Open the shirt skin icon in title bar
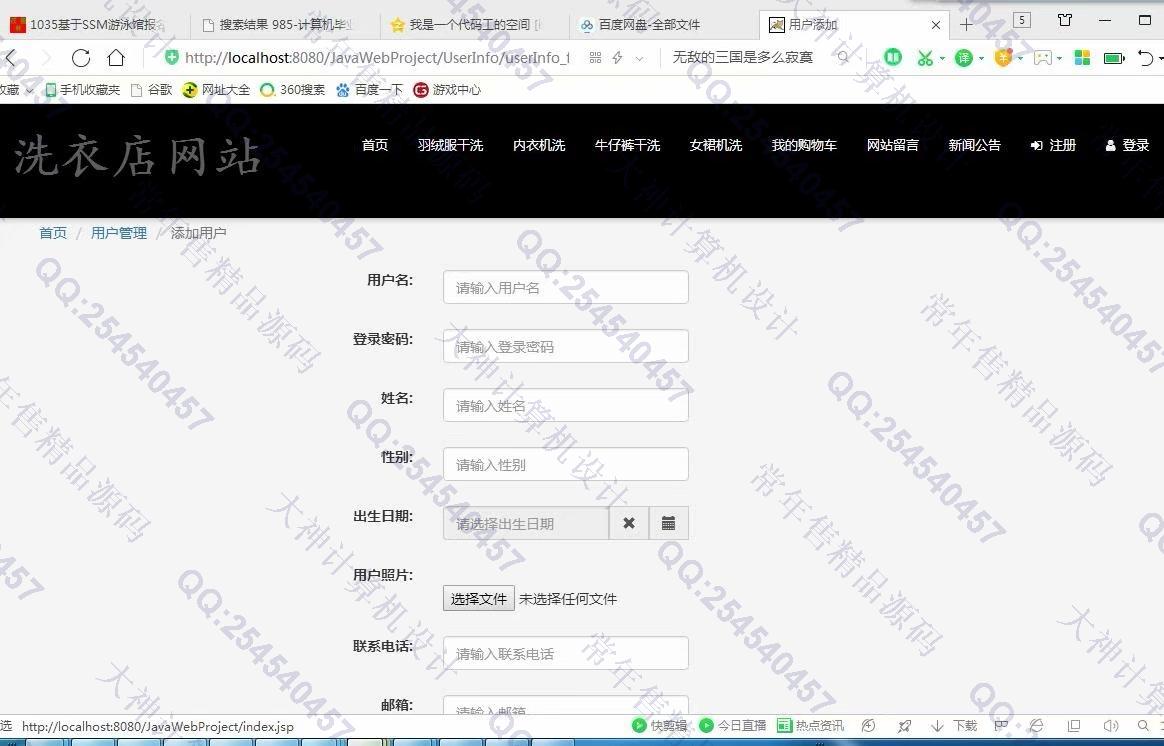The height and width of the screenshot is (746, 1164). (x=1065, y=20)
